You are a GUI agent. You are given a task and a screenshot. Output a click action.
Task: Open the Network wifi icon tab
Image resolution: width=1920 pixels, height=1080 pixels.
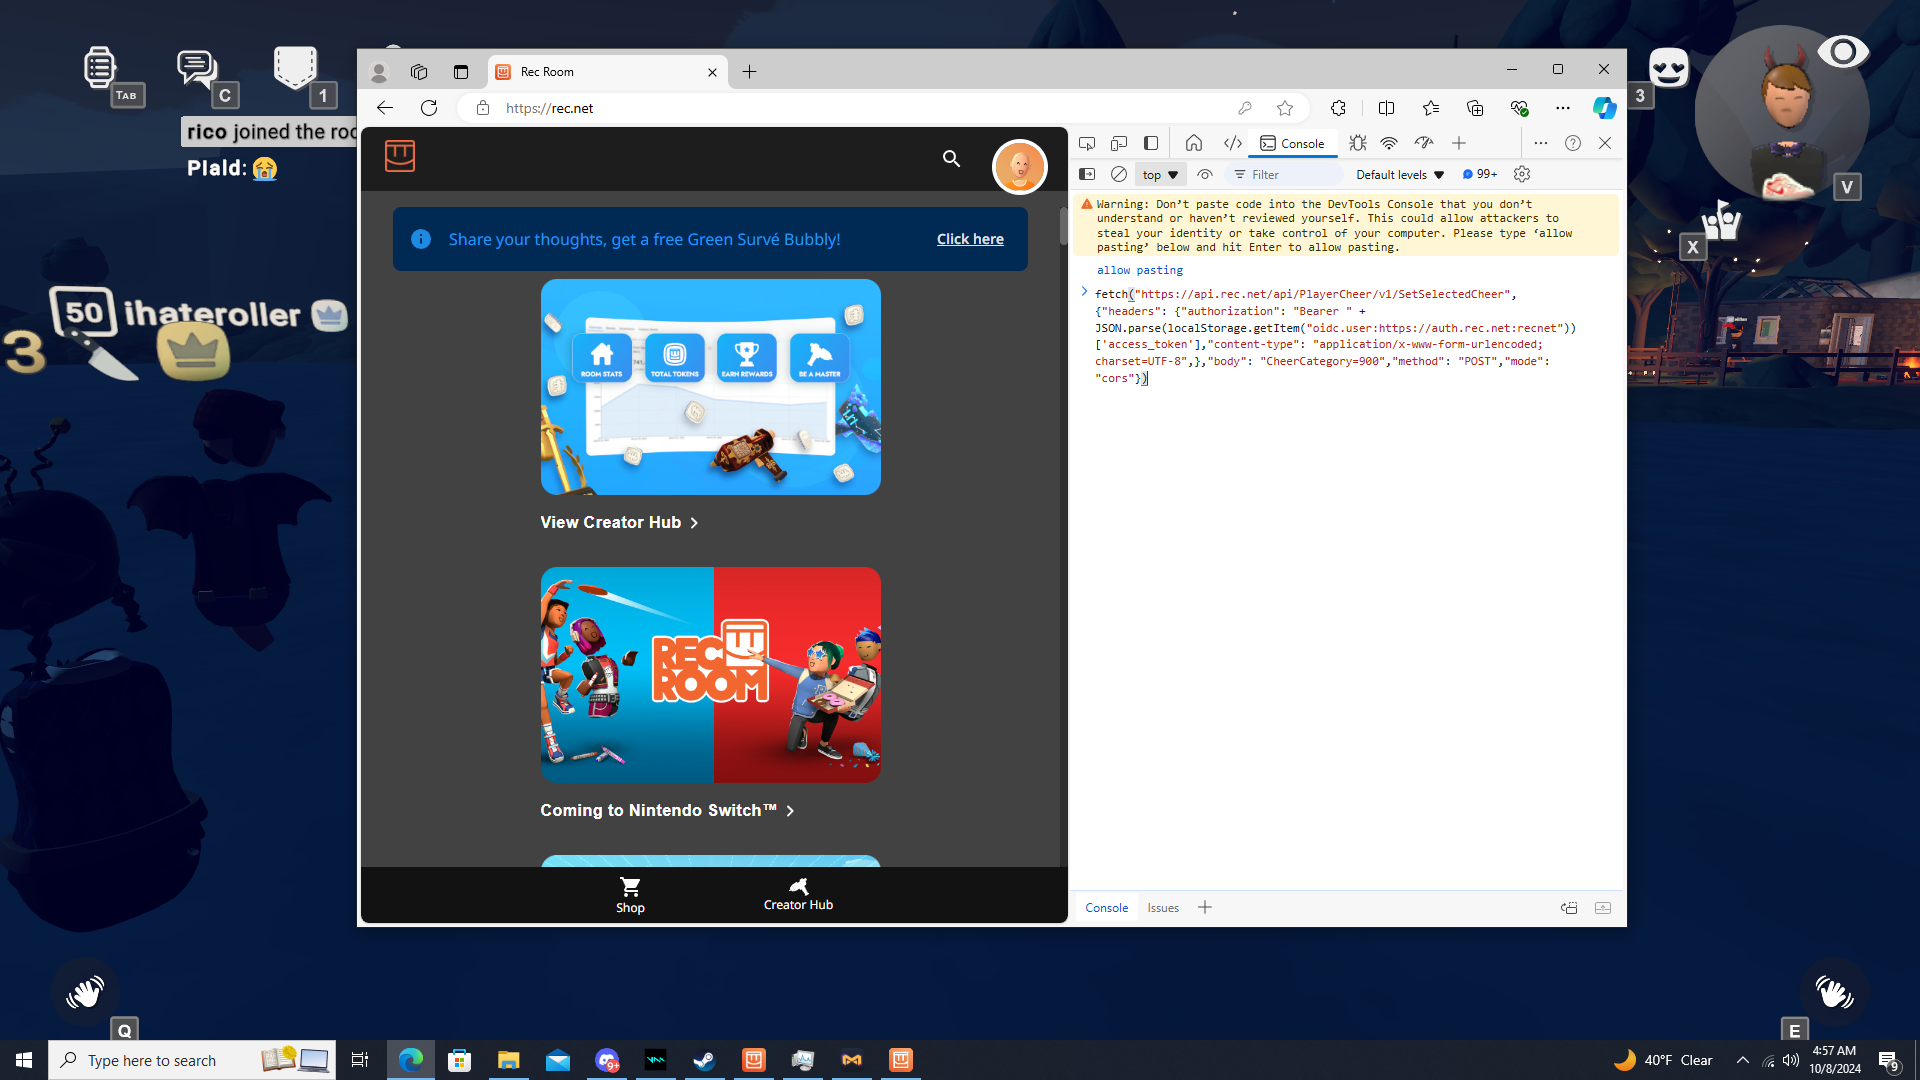1389,143
